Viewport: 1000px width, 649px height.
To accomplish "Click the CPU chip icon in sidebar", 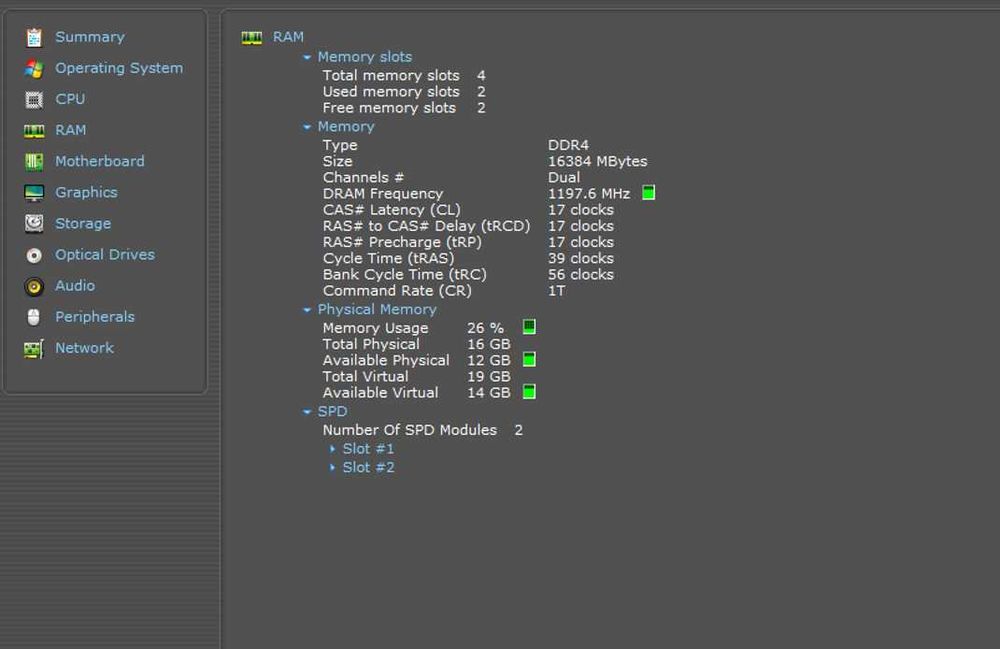I will click(x=34, y=99).
